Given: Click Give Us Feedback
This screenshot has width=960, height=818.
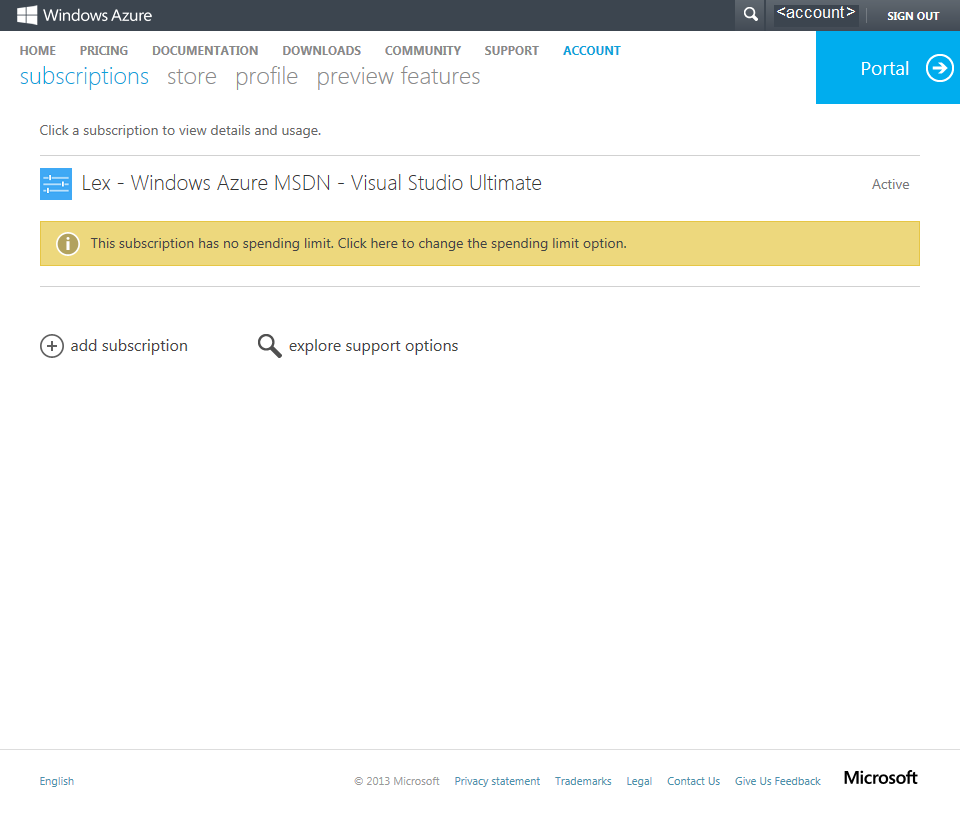Looking at the screenshot, I should 777,781.
